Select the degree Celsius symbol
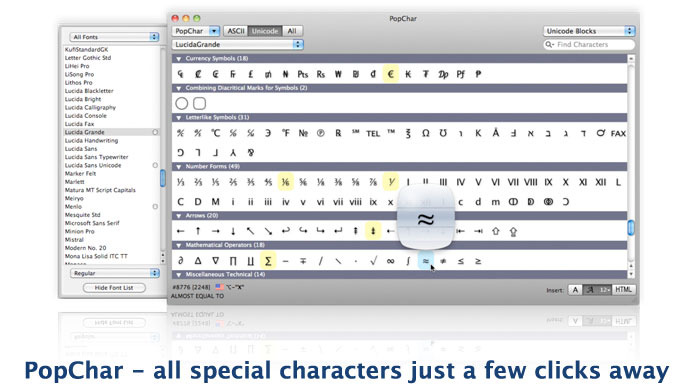Viewport: 694px width, 384px height. click(215, 133)
